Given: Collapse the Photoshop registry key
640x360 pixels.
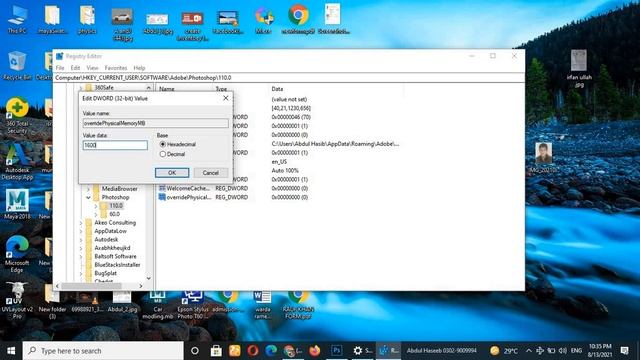Looking at the screenshot, I should [88, 197].
